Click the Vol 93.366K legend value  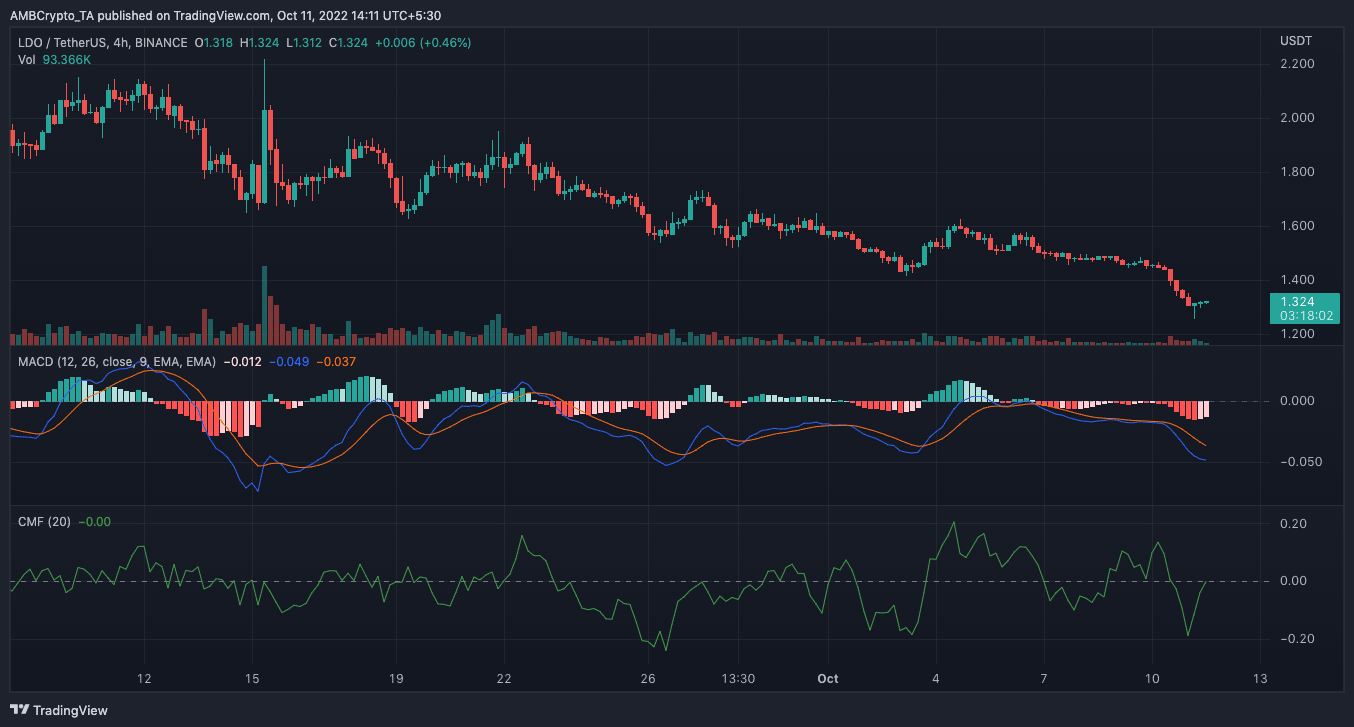(x=65, y=59)
